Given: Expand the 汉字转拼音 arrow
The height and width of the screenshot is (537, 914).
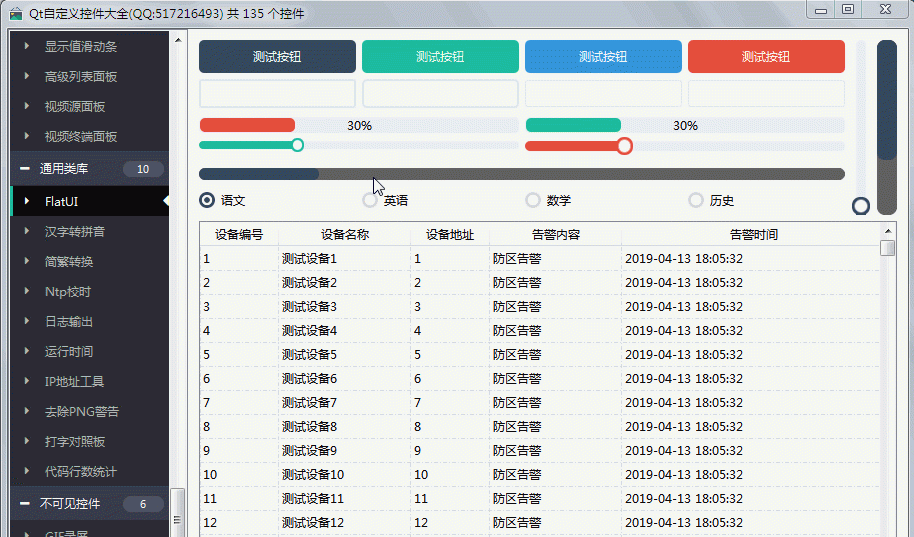Looking at the screenshot, I should coord(27,231).
